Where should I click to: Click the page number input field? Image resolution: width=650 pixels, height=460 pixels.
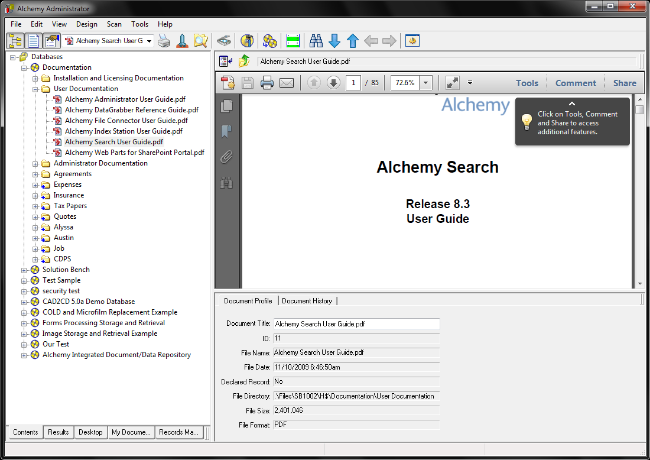click(x=353, y=82)
